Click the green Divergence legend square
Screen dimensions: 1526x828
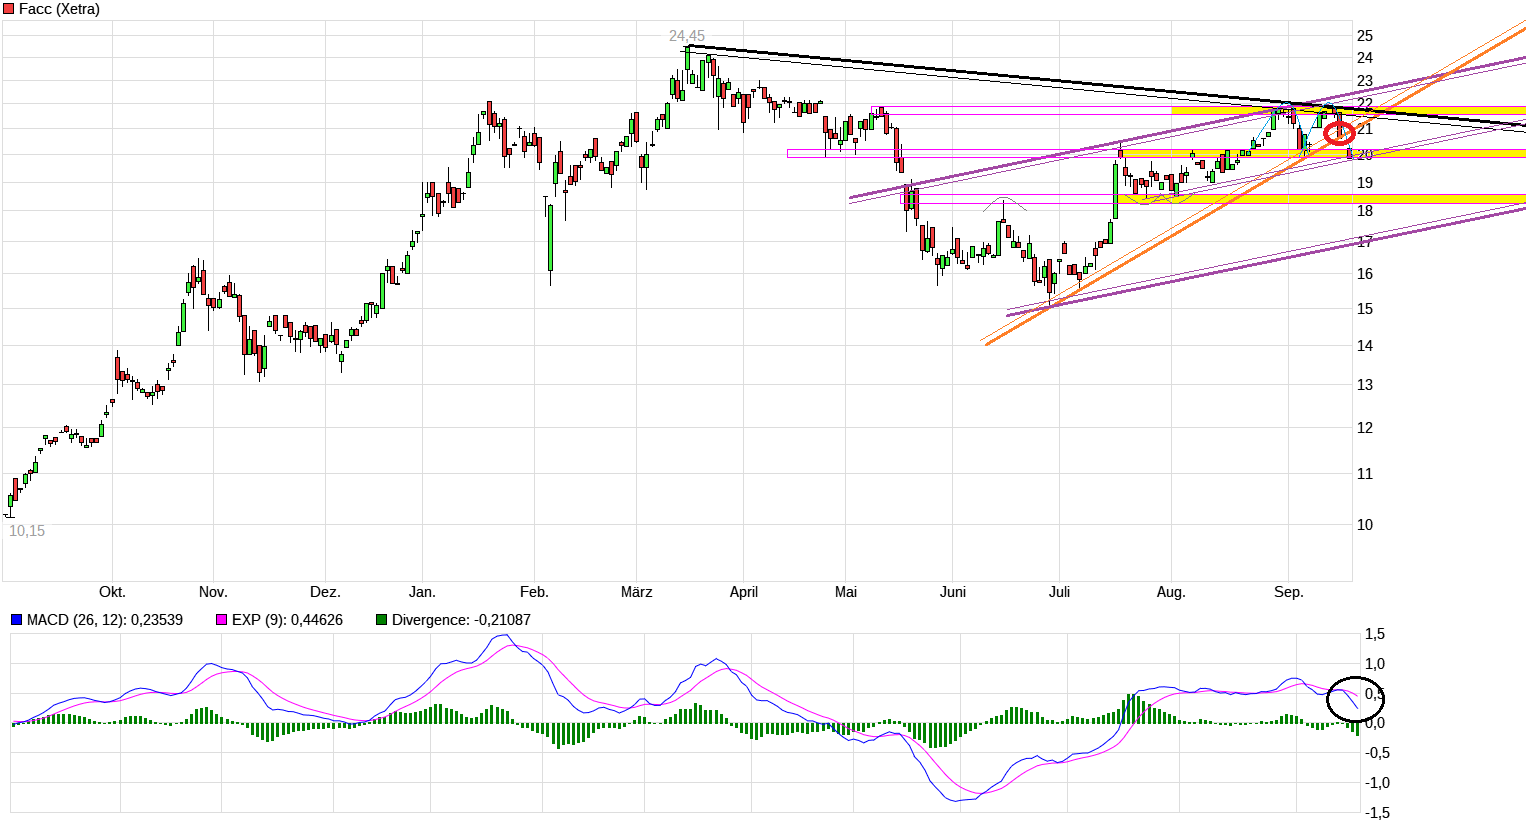(381, 620)
